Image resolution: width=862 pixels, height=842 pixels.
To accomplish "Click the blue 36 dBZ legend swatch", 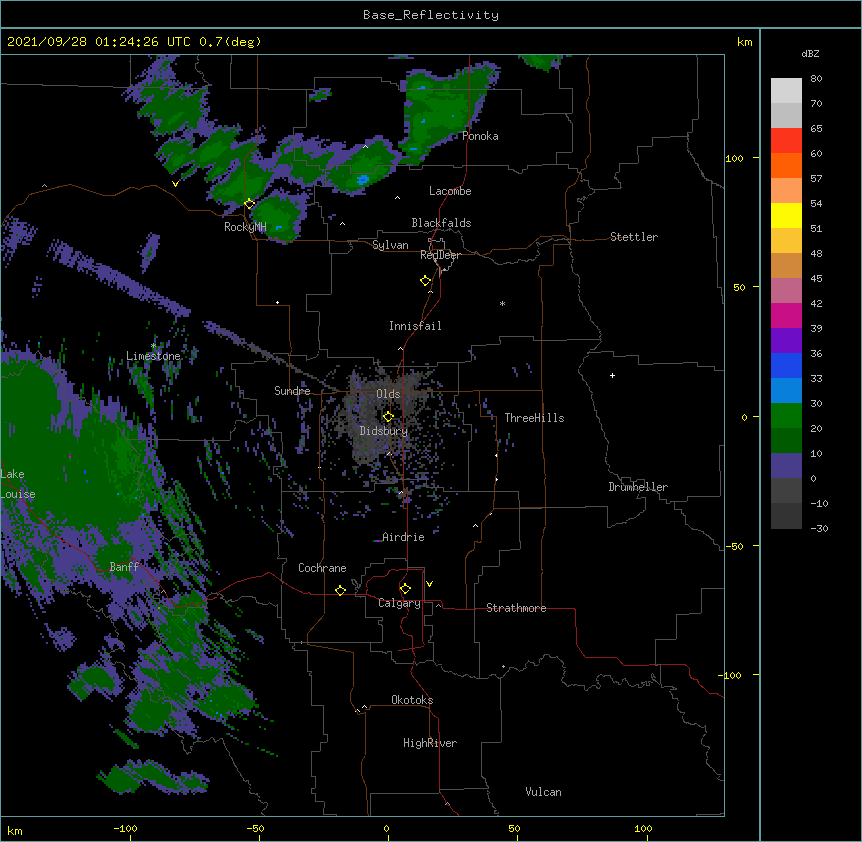I will 786,366.
